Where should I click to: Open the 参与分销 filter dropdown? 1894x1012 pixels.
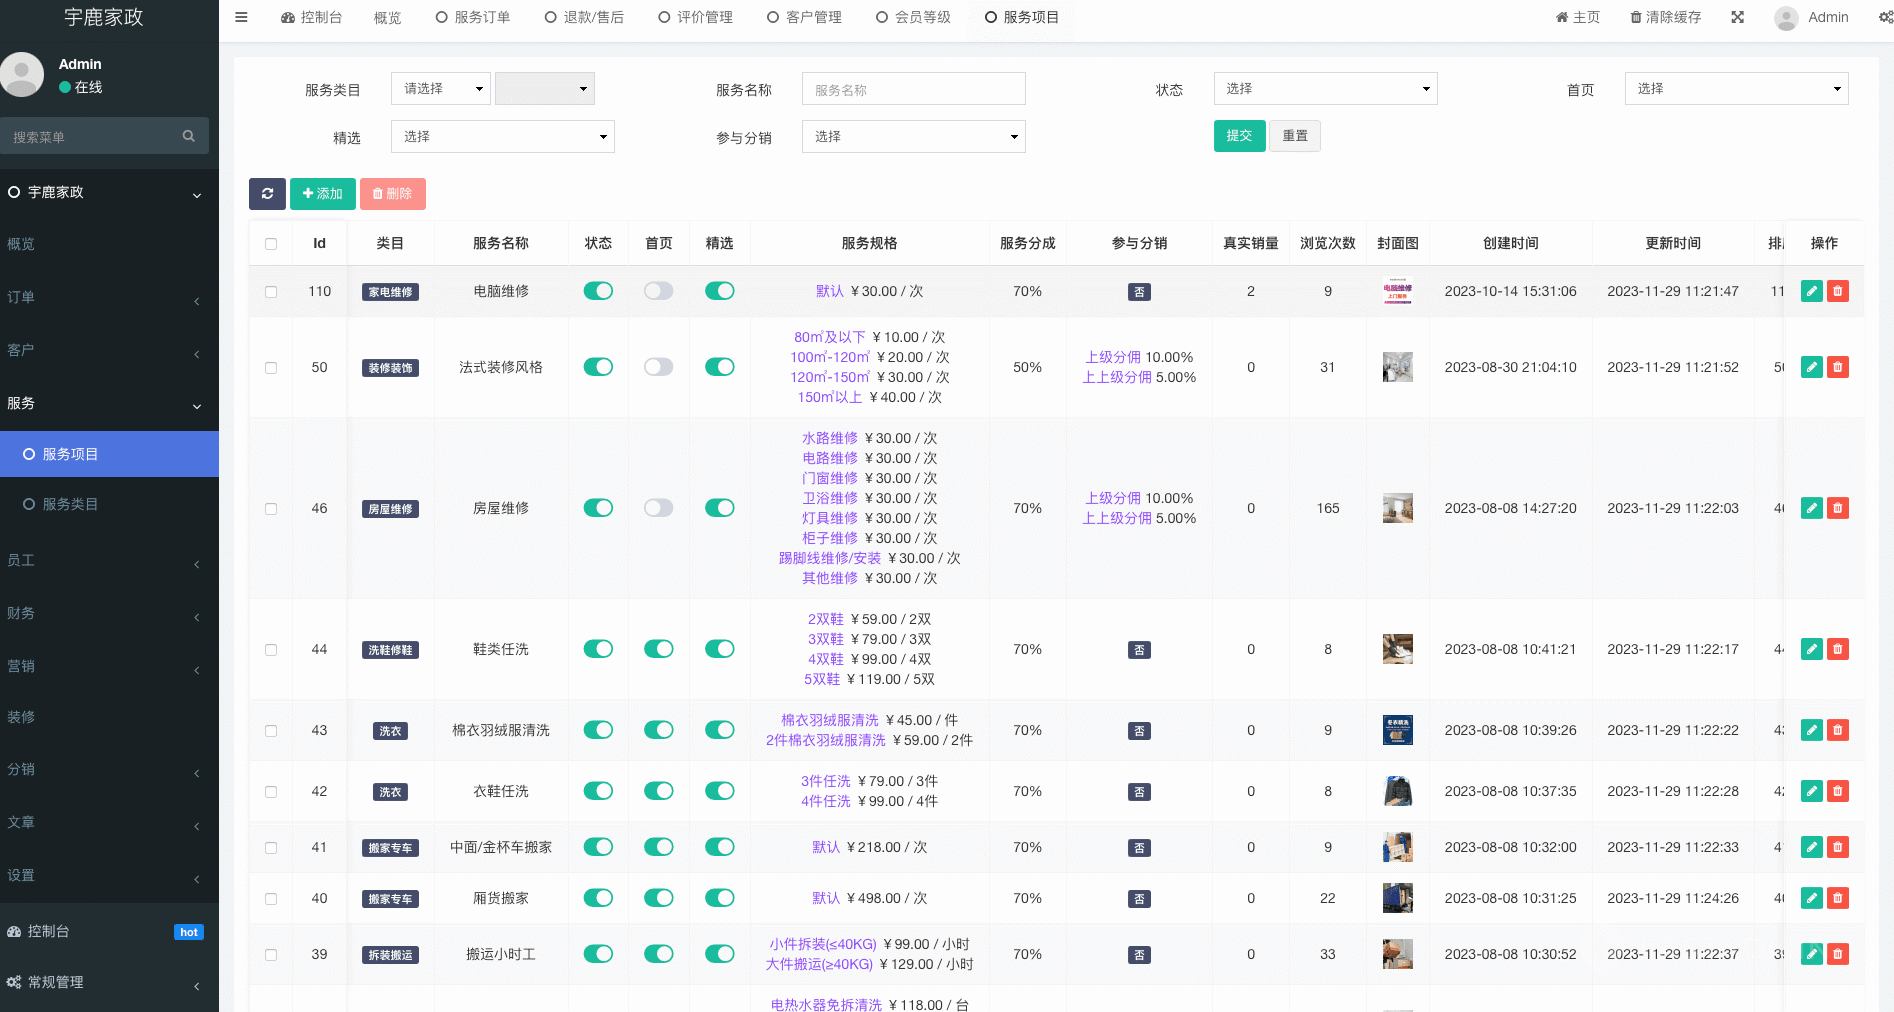[913, 137]
